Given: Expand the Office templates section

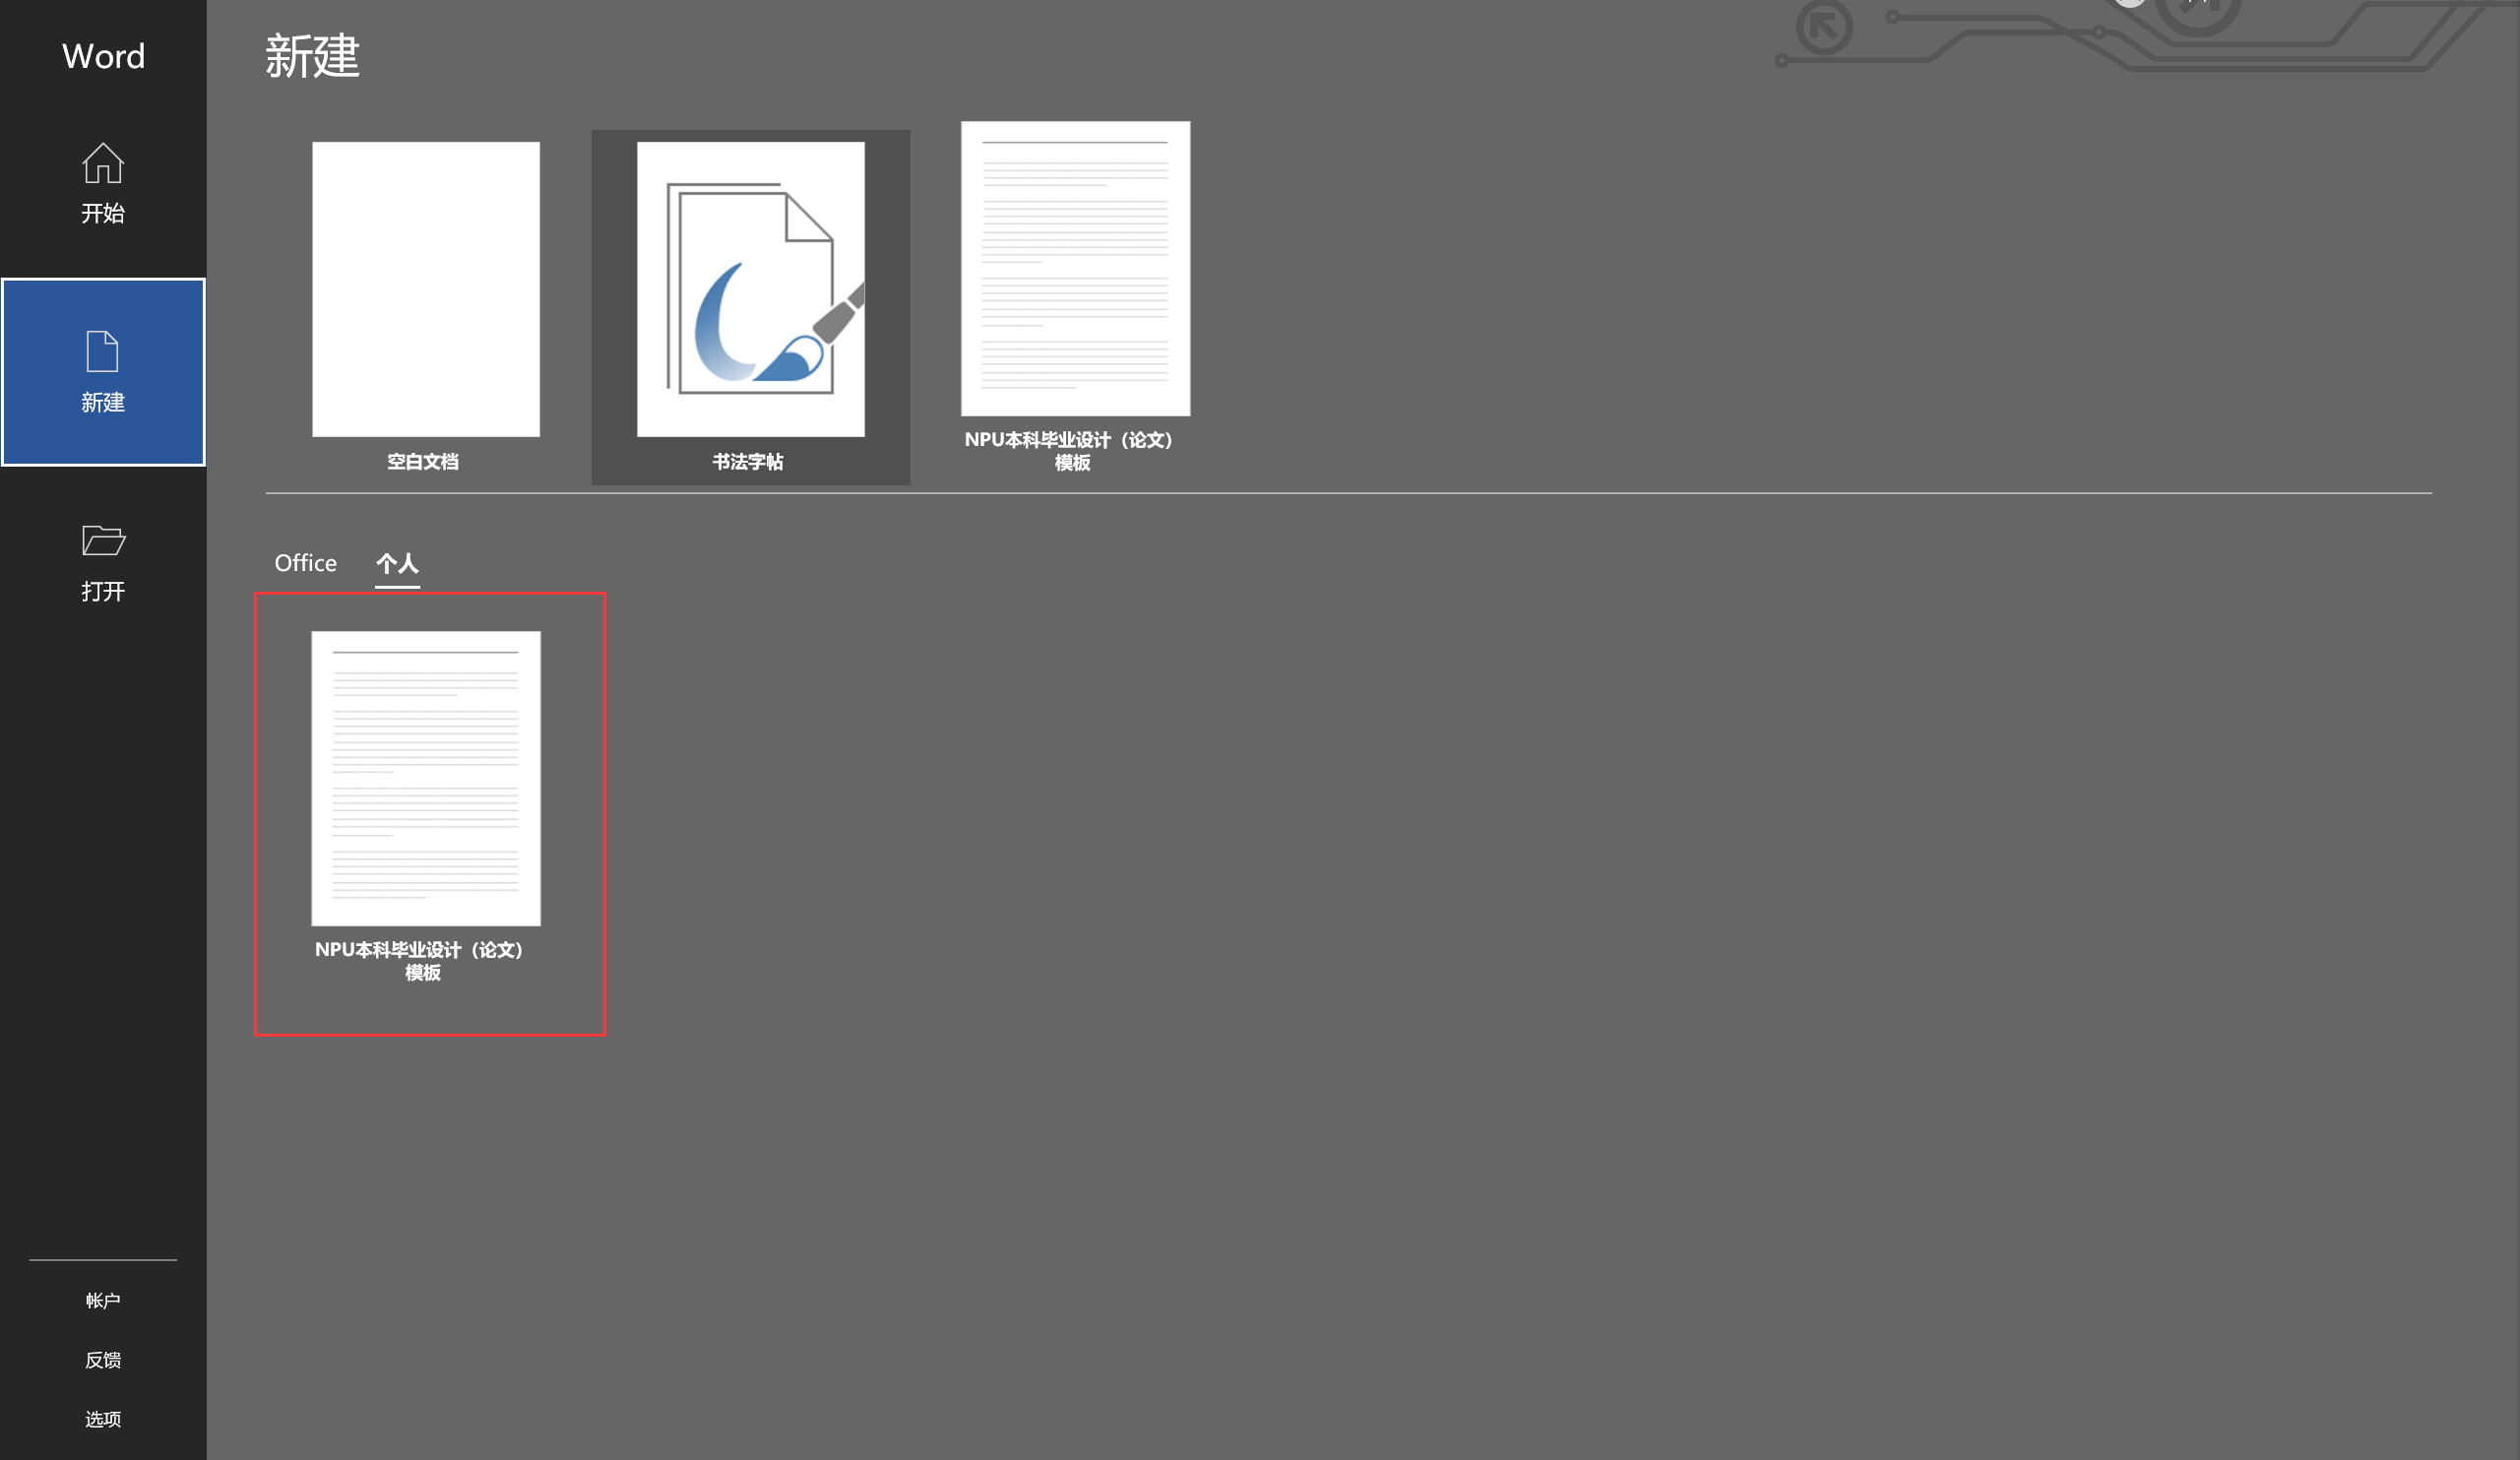Looking at the screenshot, I should point(304,559).
